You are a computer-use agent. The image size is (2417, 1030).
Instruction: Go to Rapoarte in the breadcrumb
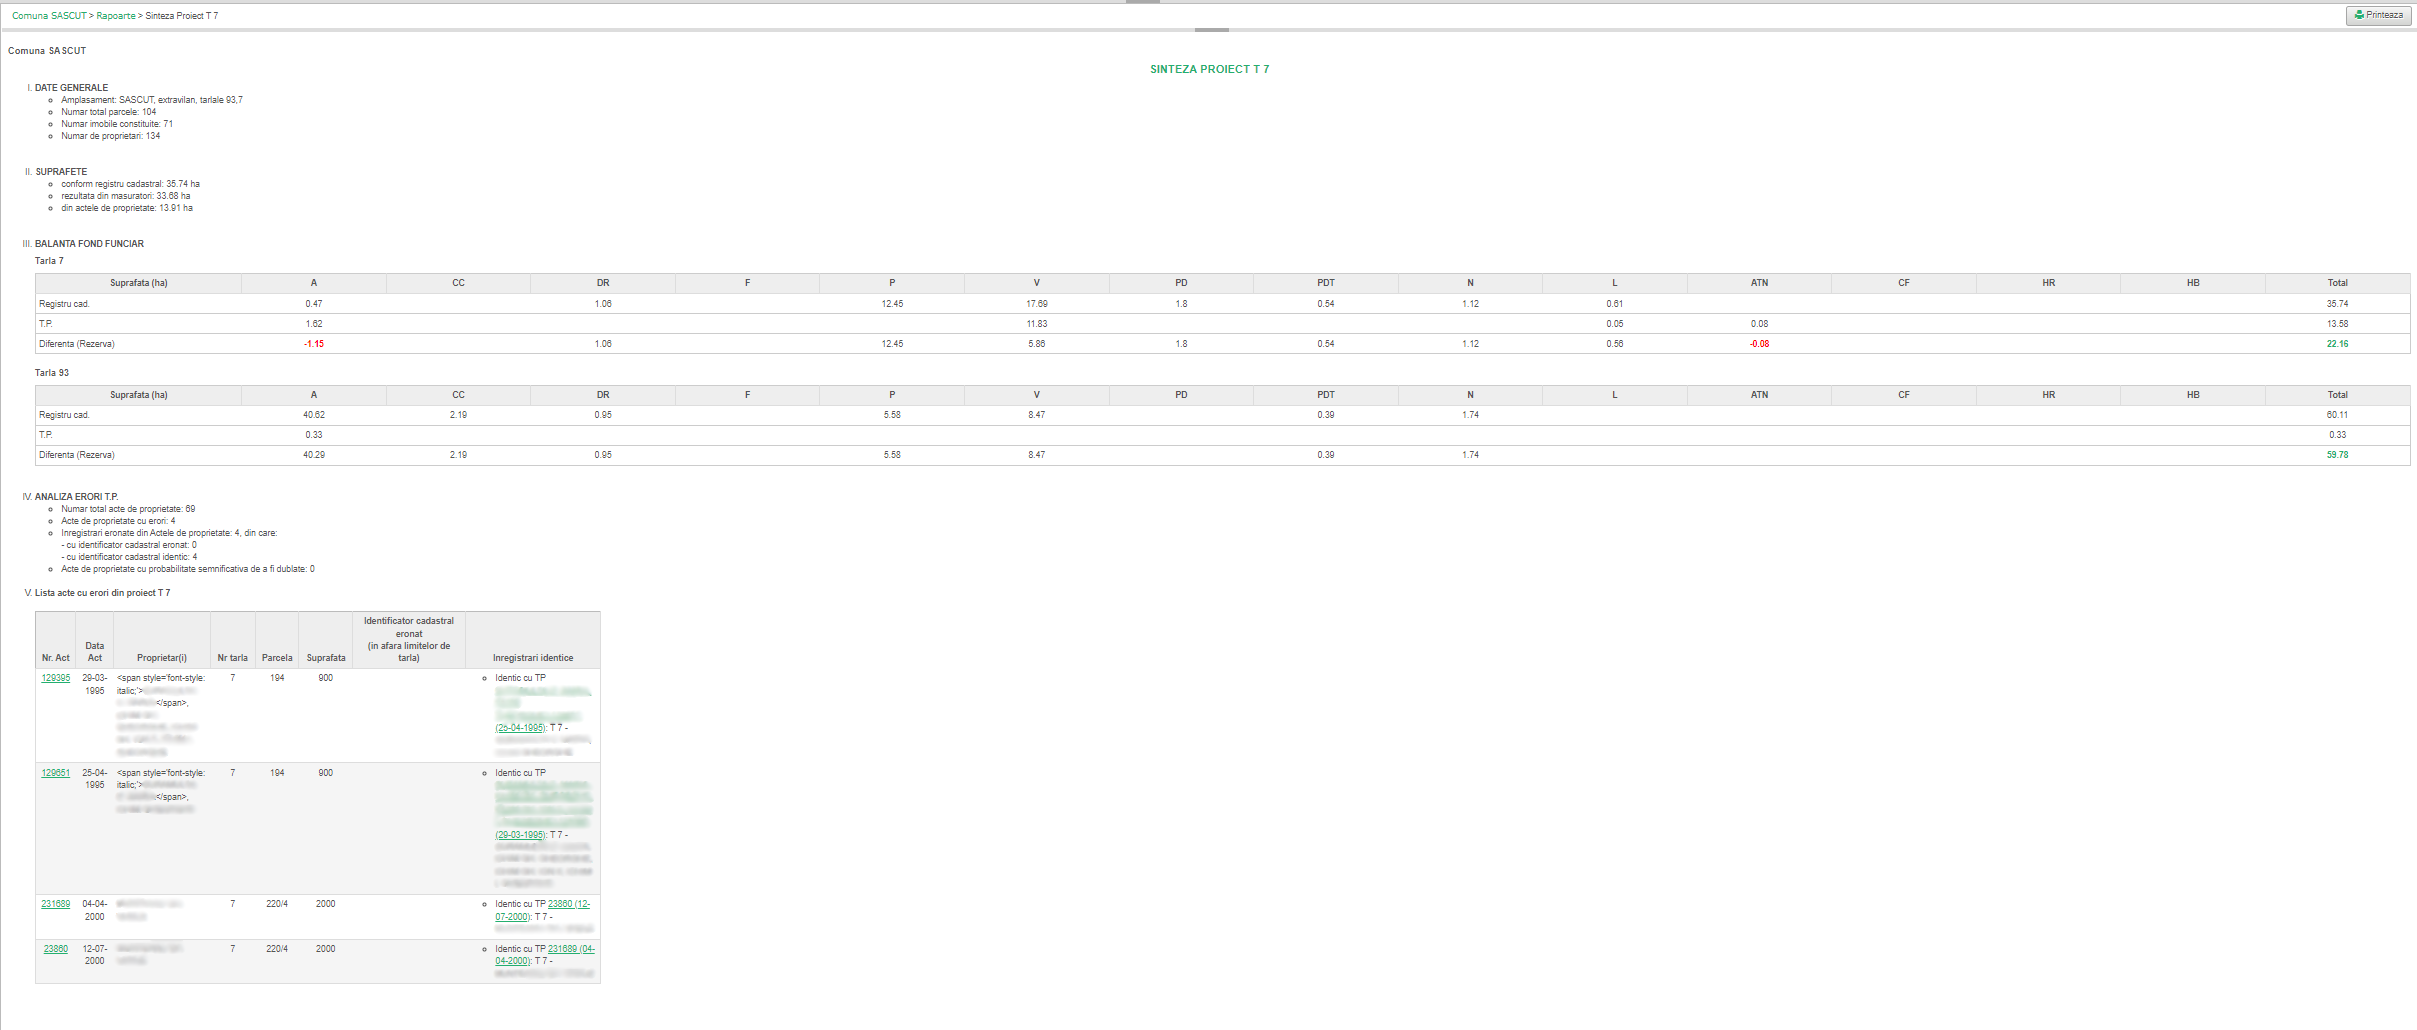point(116,16)
